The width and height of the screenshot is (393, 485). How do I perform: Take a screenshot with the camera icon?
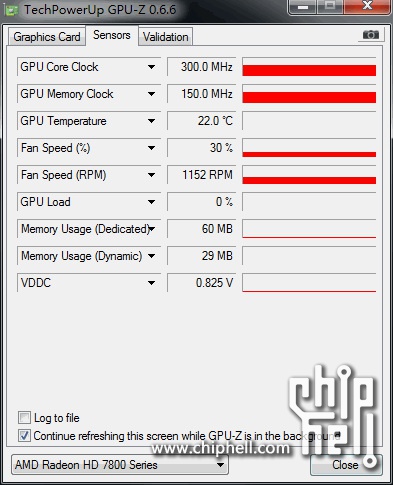371,35
